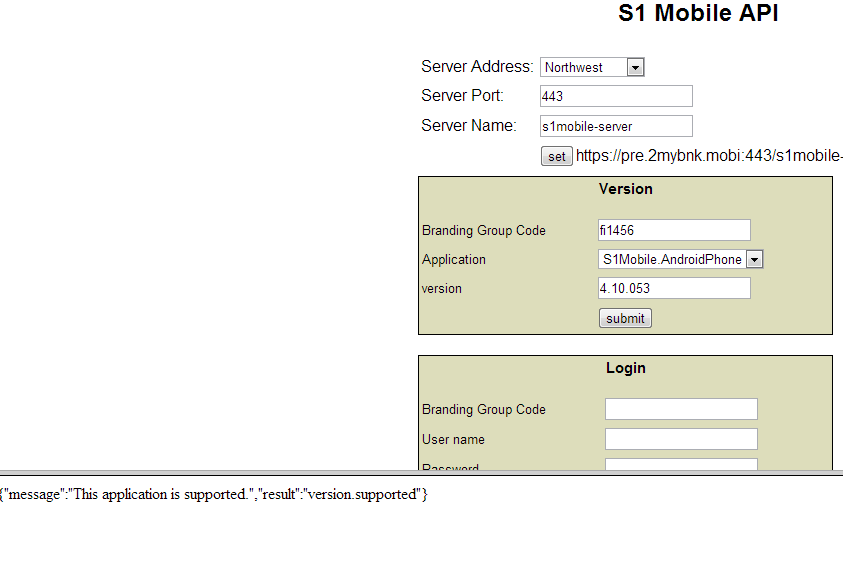Viewport: 843px width, 566px height.
Task: Click the Login panel title
Action: pos(626,368)
